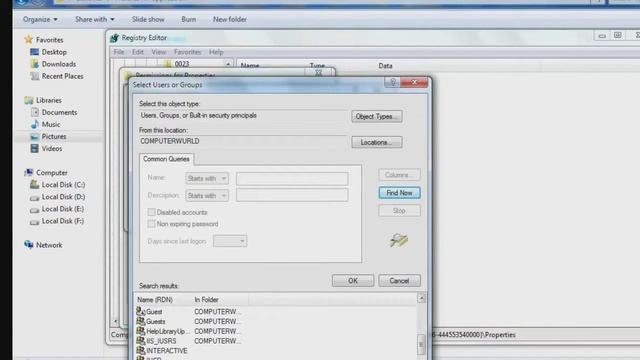Click the Object Types... button

[377, 116]
